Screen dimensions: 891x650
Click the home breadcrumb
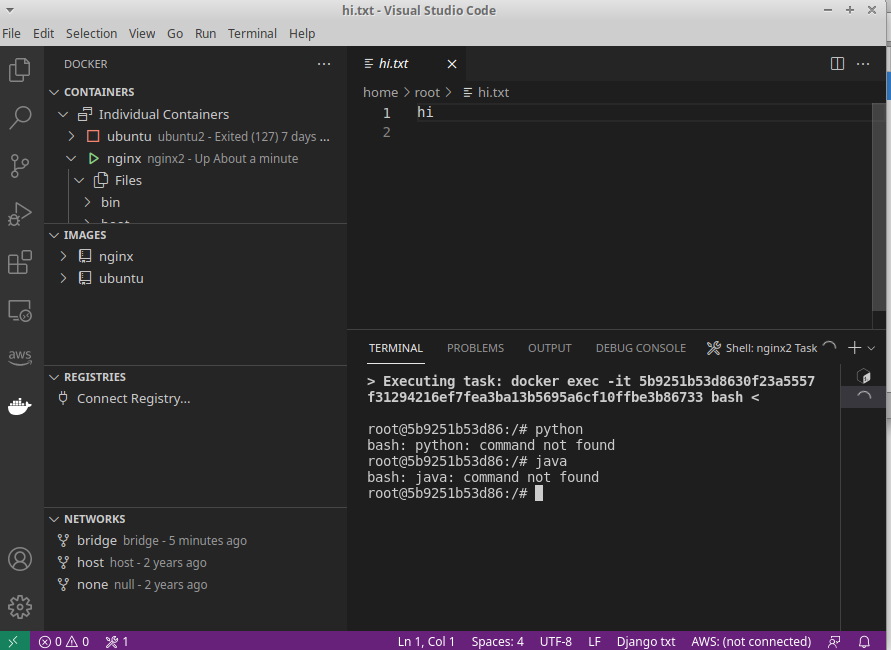click(x=380, y=93)
